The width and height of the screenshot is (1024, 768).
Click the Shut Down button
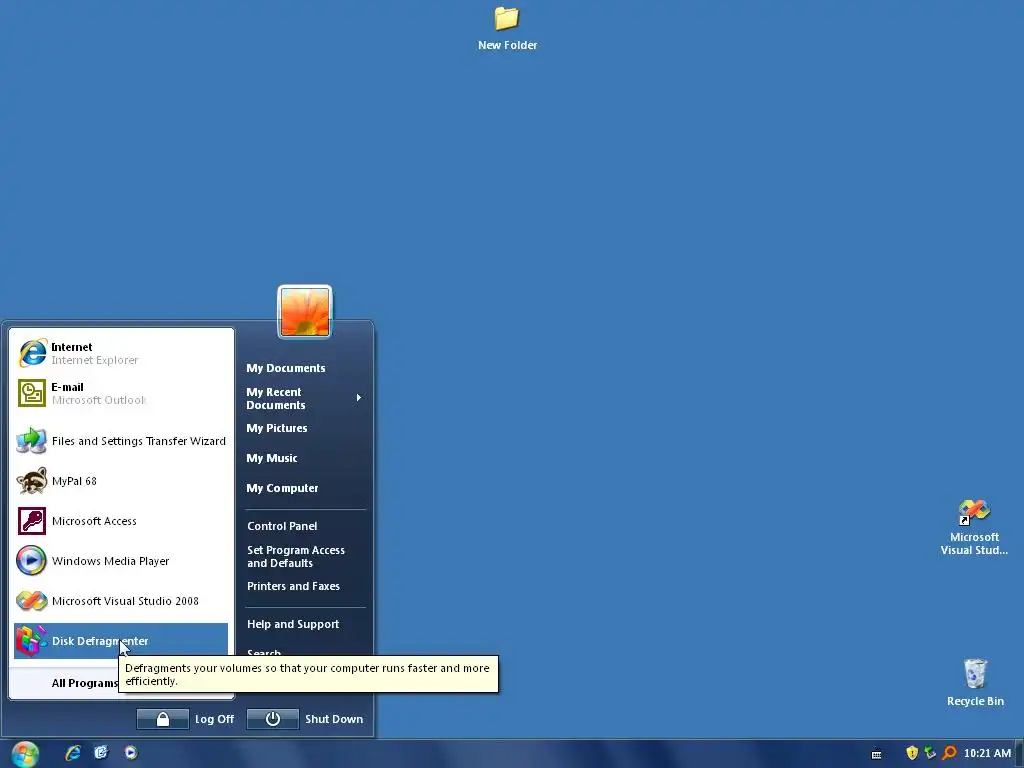[x=306, y=719]
